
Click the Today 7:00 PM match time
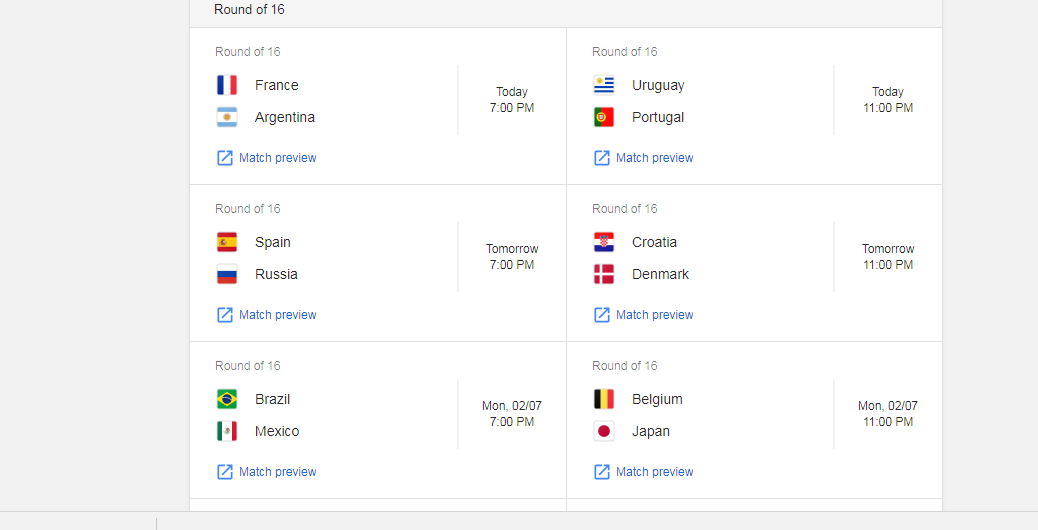[512, 100]
